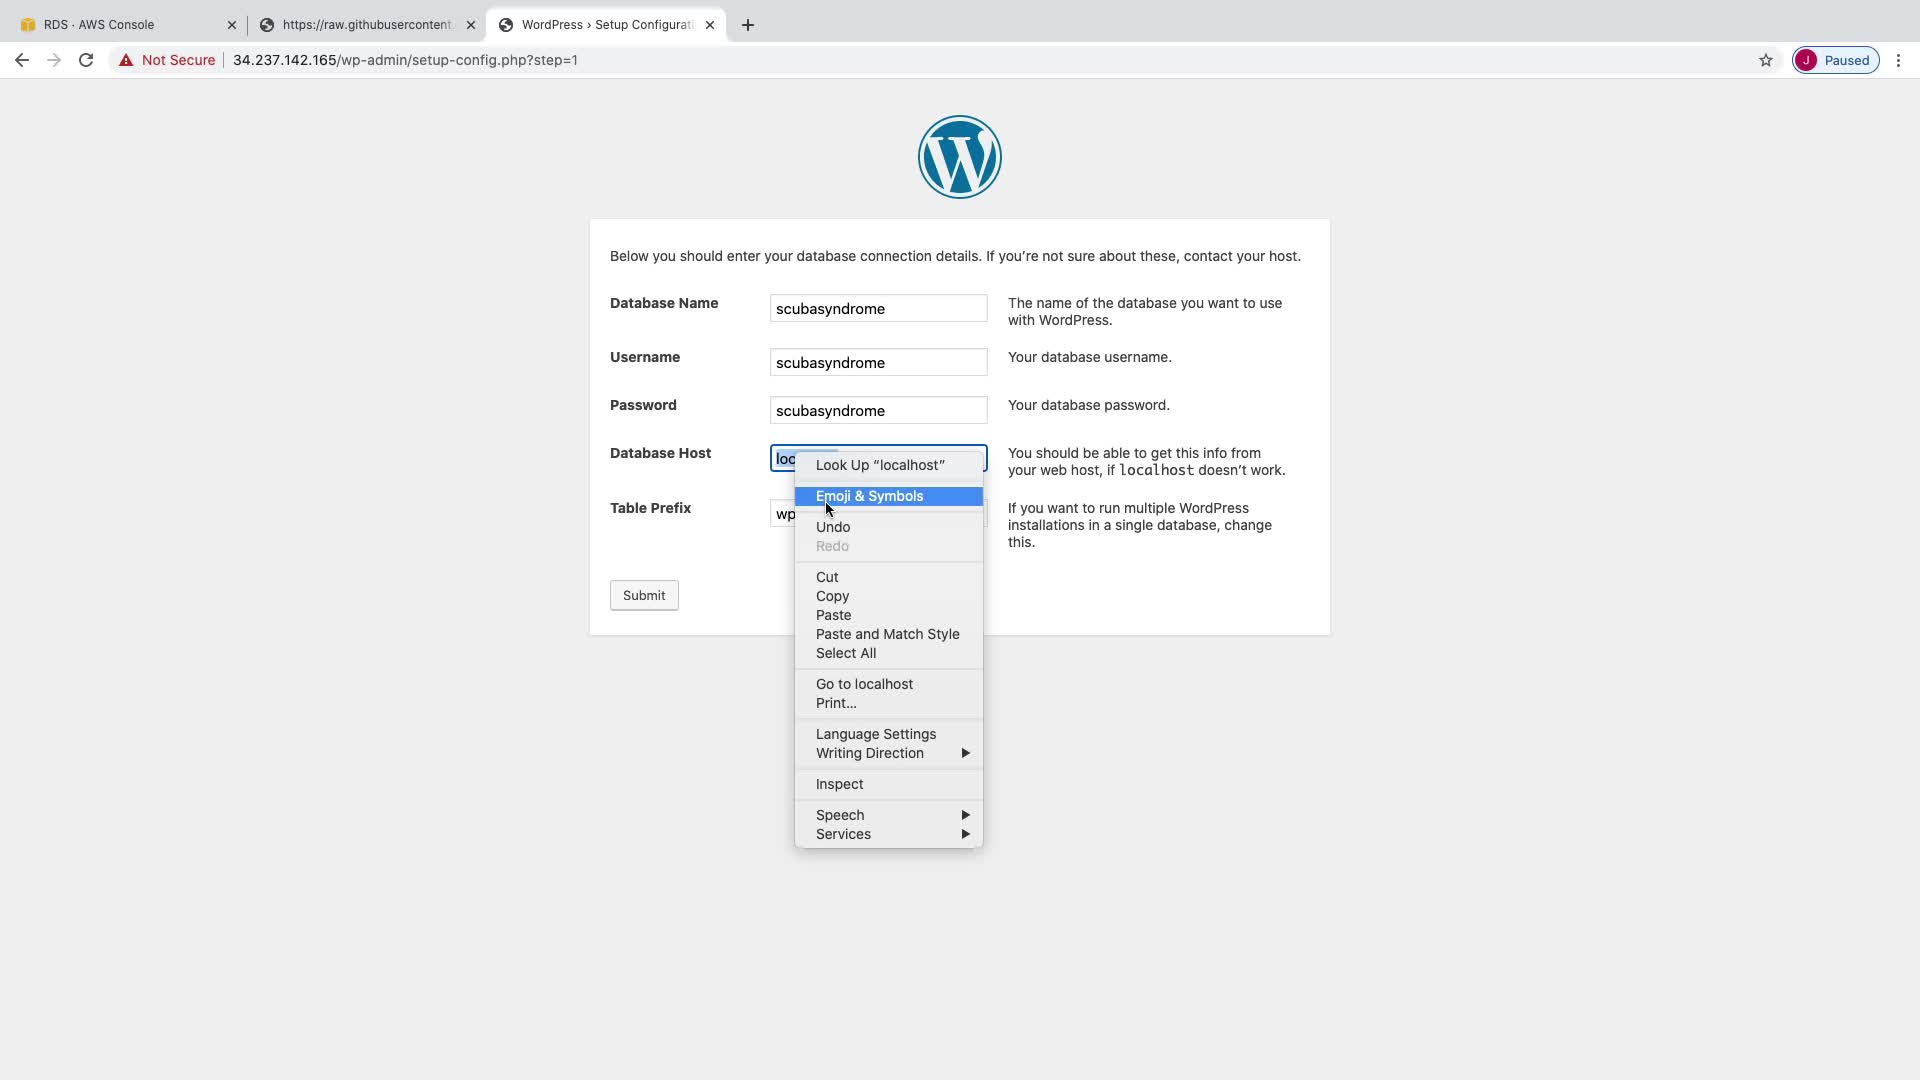Switch to the raw.githubusercontent tab
This screenshot has width=1920, height=1080.
366,25
